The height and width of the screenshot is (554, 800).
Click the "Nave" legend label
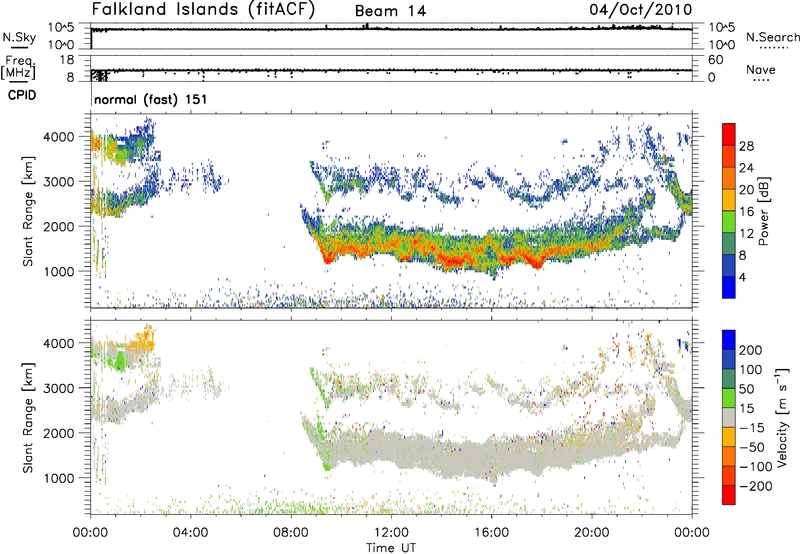click(761, 69)
